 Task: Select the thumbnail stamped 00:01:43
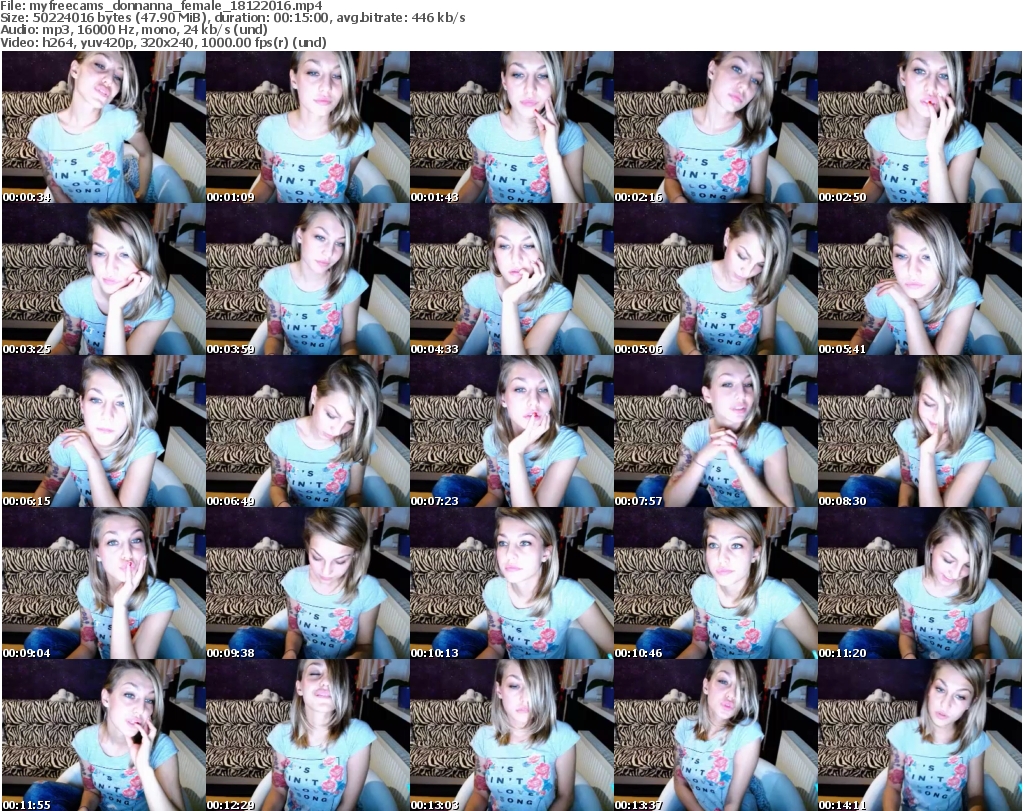[511, 127]
